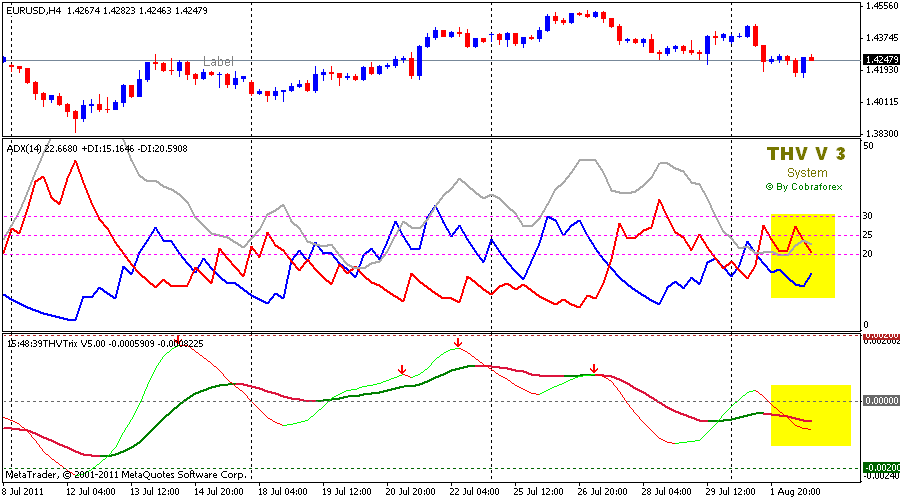Click the red arrow near 20 Jul 20:00 in Trix panel
Image resolution: width=900 pixels, height=500 pixels.
[402, 371]
